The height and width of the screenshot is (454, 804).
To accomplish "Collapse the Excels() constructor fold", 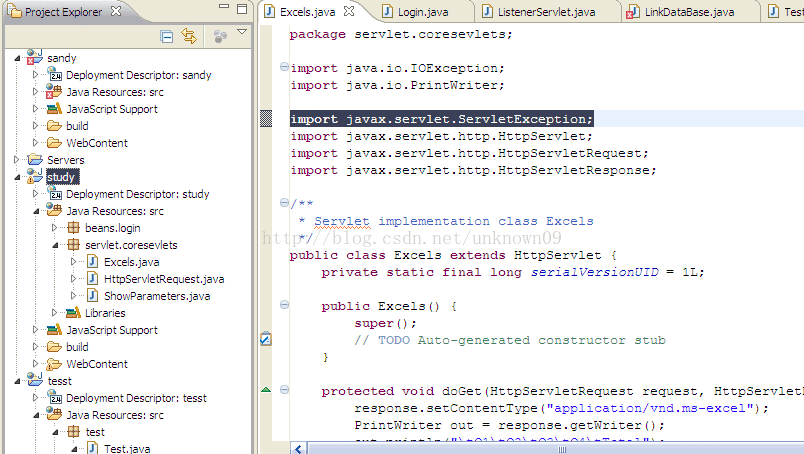I will [284, 305].
